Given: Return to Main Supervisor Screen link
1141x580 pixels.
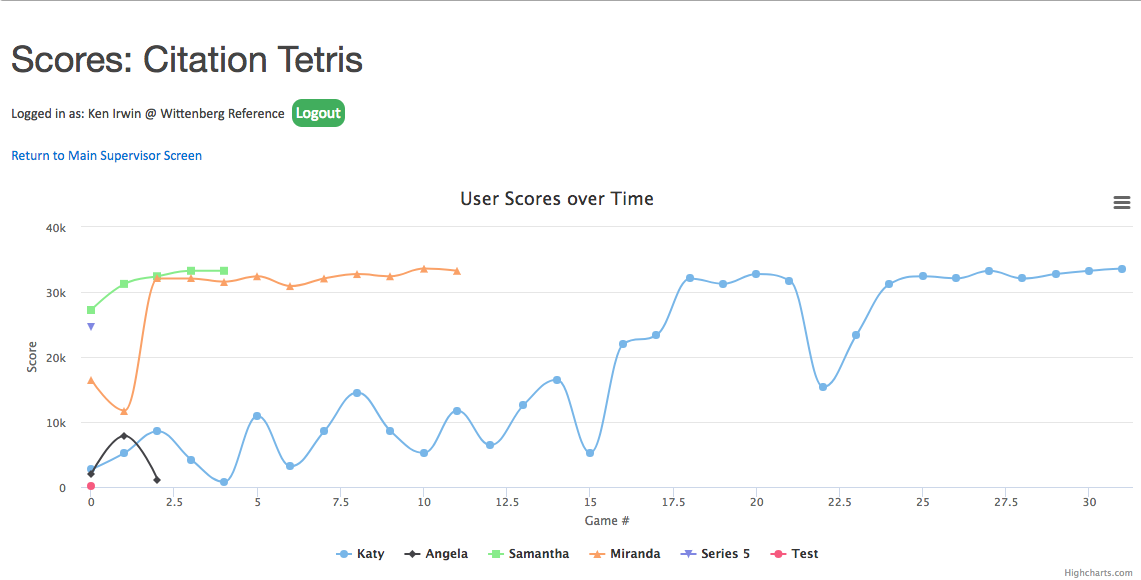Looking at the screenshot, I should click(107, 156).
